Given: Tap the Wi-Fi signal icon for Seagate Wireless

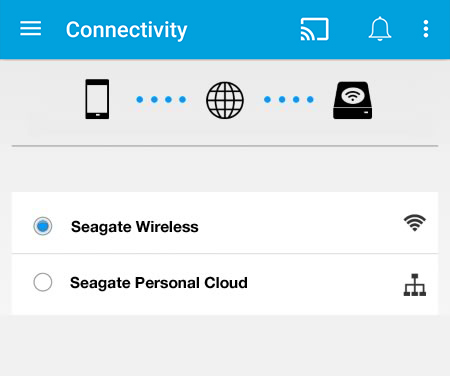Looking at the screenshot, I should click(415, 223).
